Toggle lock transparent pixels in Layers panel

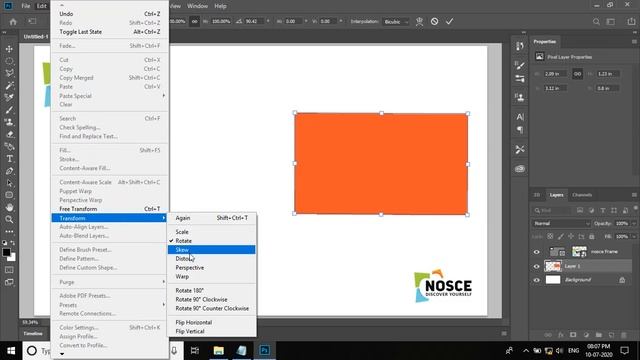550,236
